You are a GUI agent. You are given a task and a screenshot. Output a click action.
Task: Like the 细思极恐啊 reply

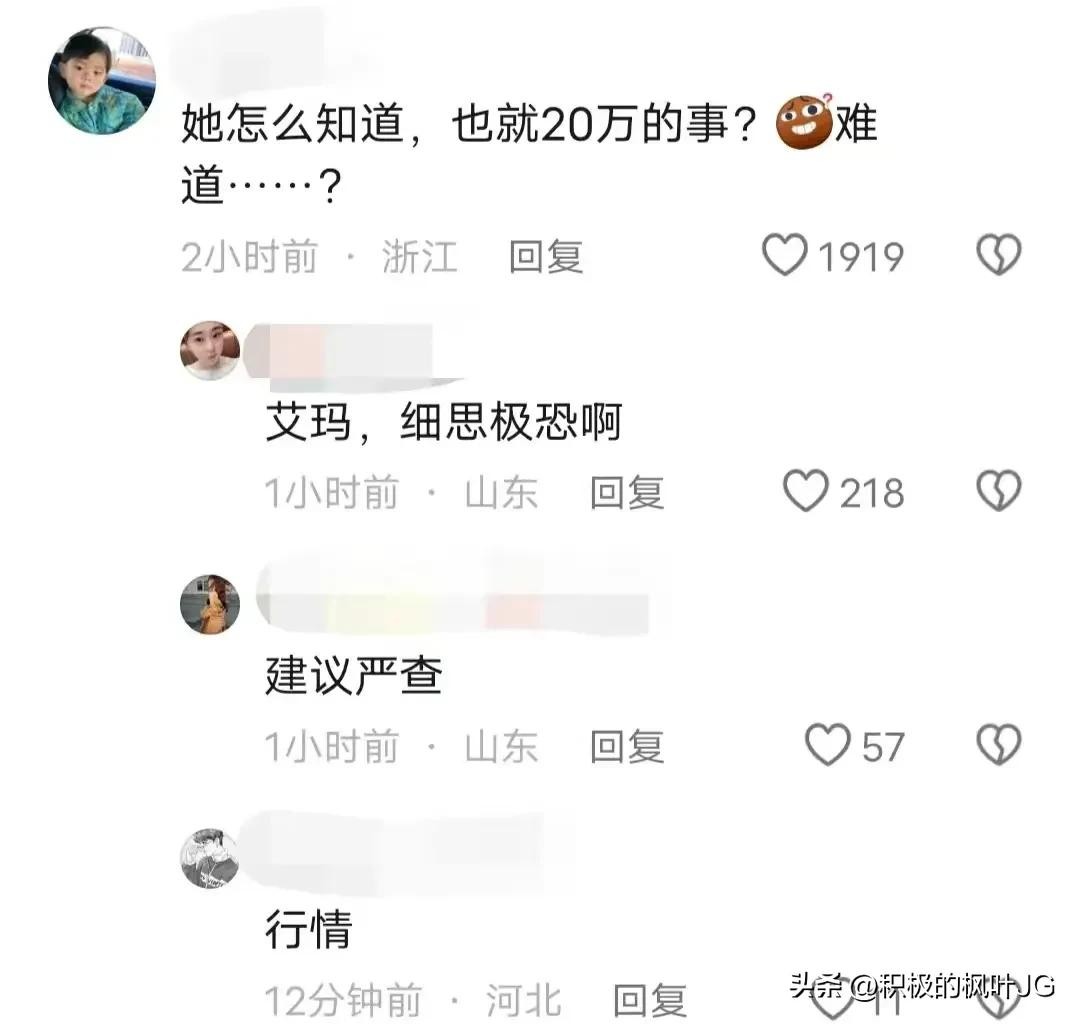[x=806, y=491]
